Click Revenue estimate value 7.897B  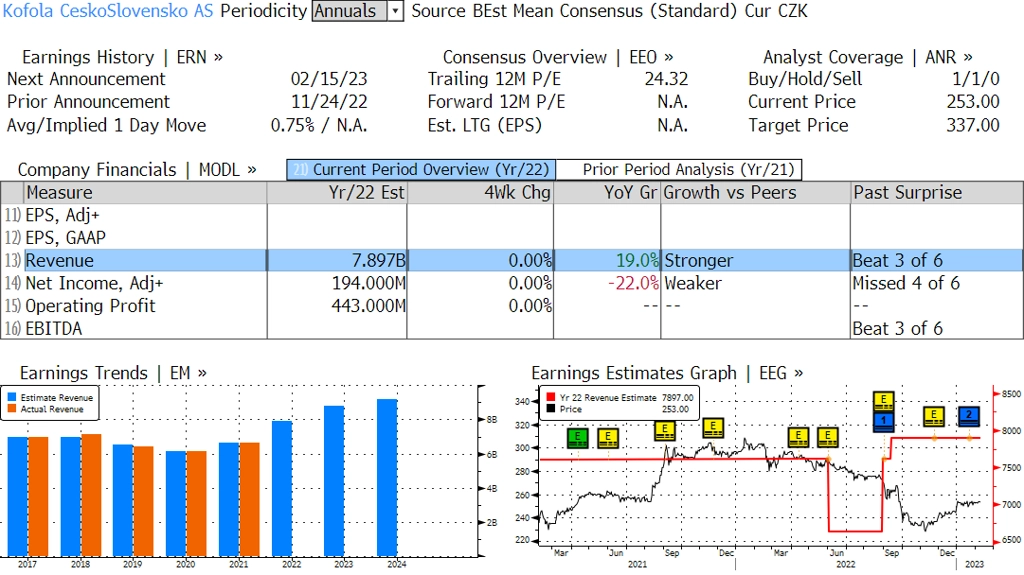(x=379, y=260)
